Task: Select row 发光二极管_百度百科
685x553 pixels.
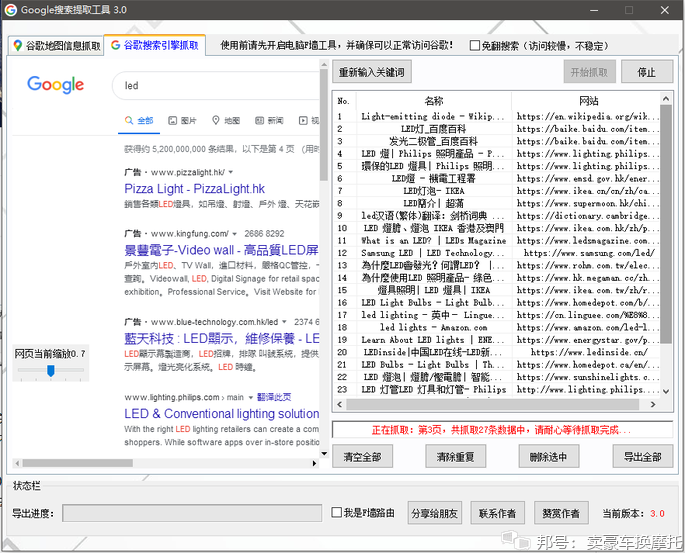Action: coord(497,141)
